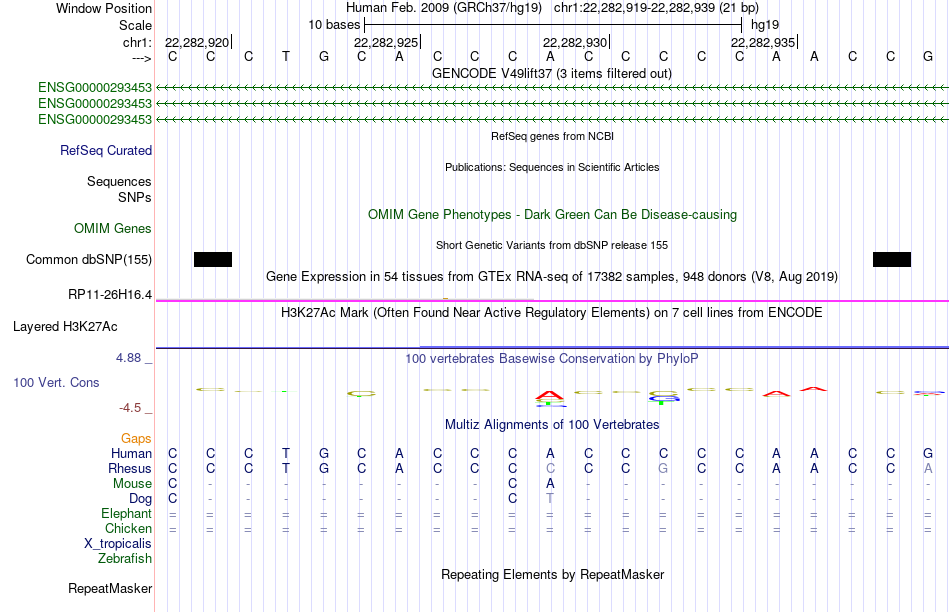Open the OMIM Genes track label
This screenshot has width=950, height=612.
click(x=113, y=228)
